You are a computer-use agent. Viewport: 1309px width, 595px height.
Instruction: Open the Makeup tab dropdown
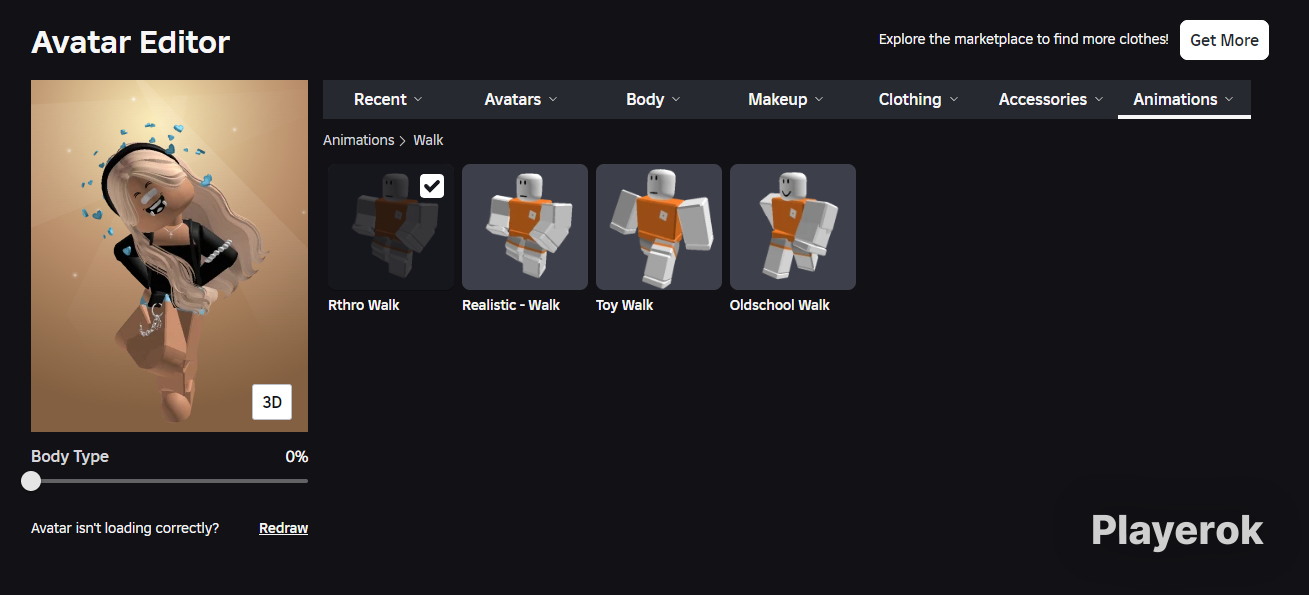[785, 99]
